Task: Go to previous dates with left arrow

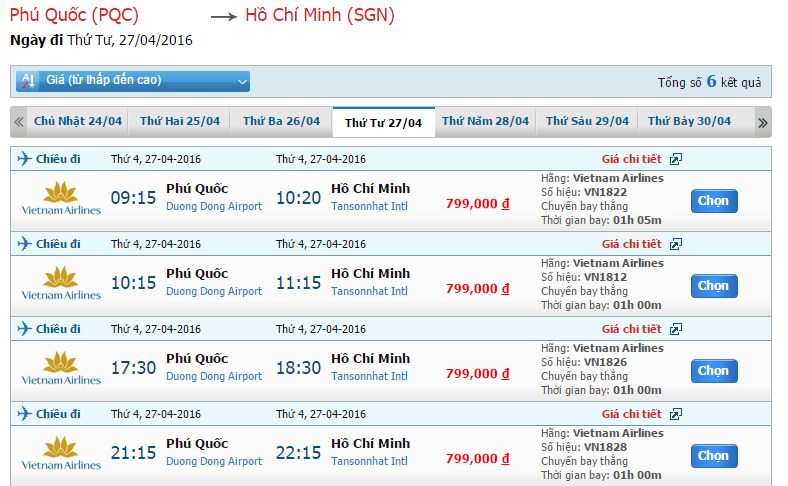Action: (19, 122)
